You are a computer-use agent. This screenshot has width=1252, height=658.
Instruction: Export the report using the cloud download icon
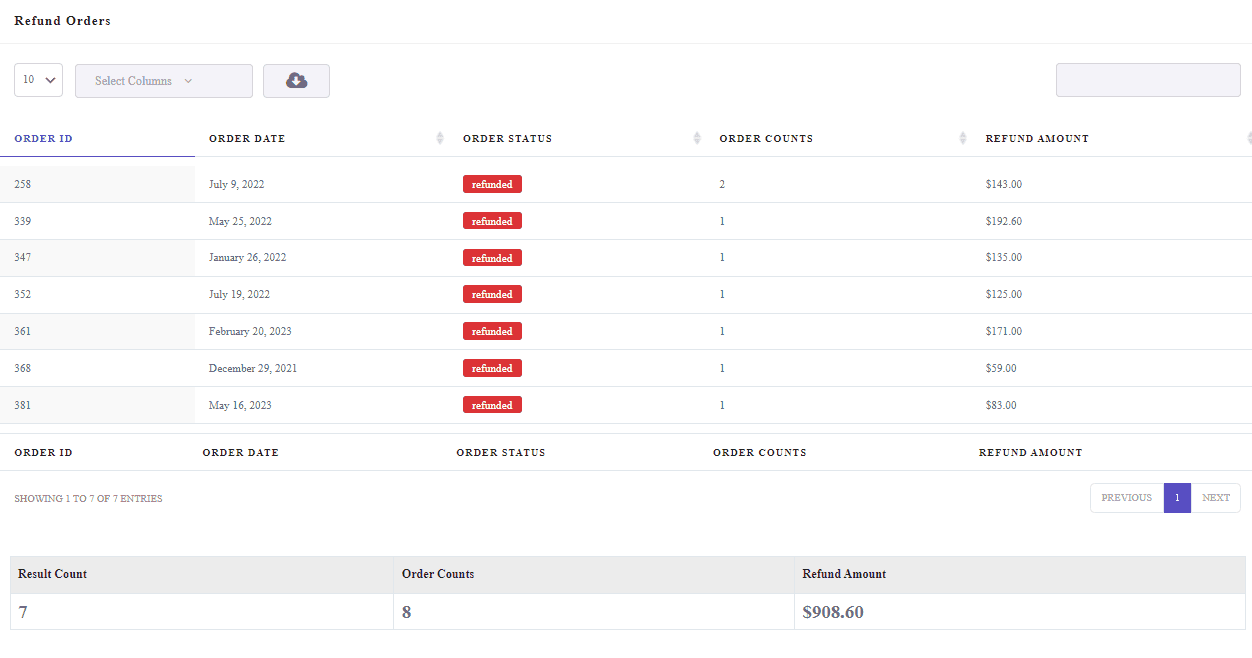(296, 80)
